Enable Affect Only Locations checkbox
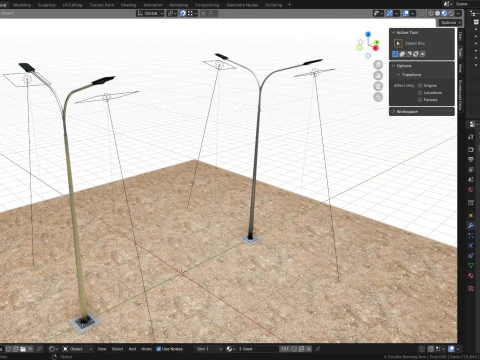480x360 pixels. tap(420, 93)
